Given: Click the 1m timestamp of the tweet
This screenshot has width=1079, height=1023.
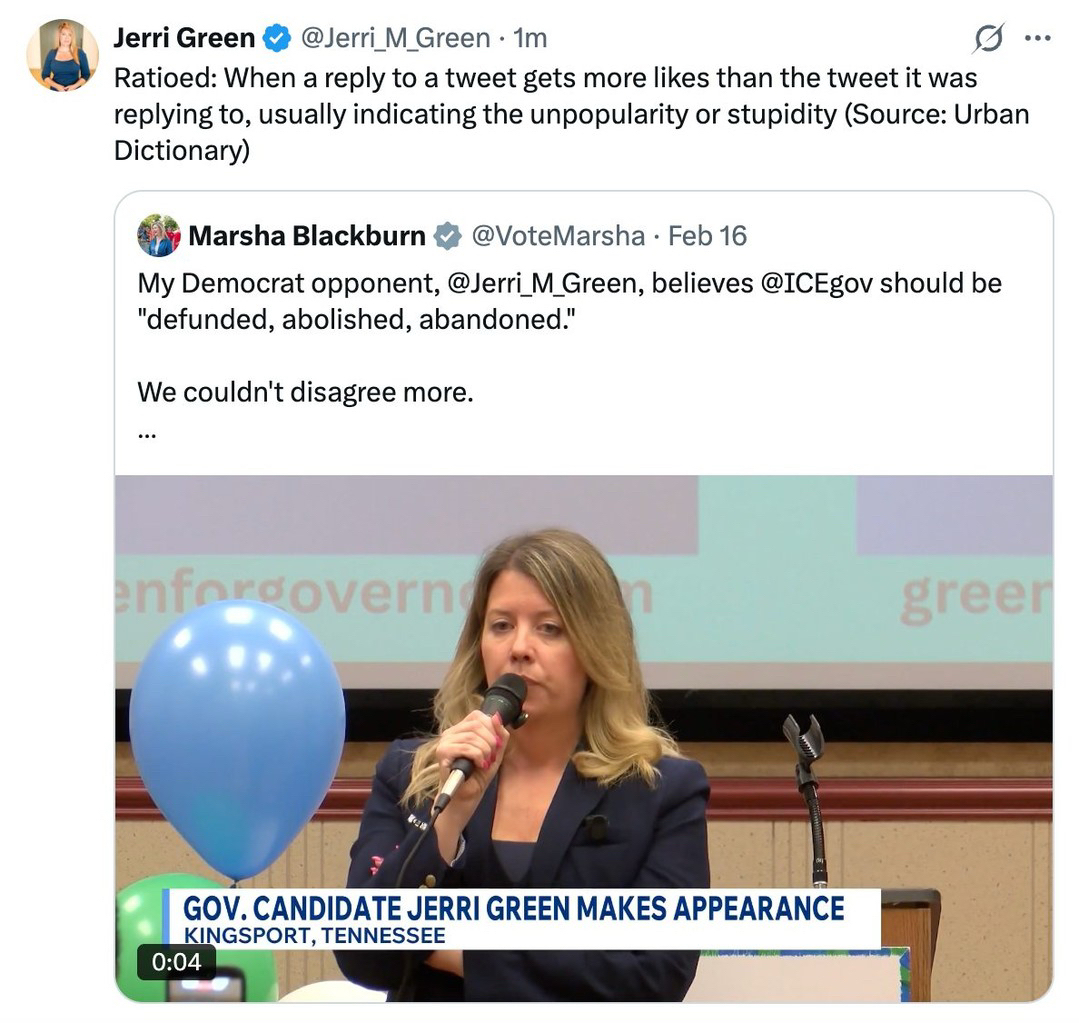Looking at the screenshot, I should pyautogui.click(x=530, y=39).
